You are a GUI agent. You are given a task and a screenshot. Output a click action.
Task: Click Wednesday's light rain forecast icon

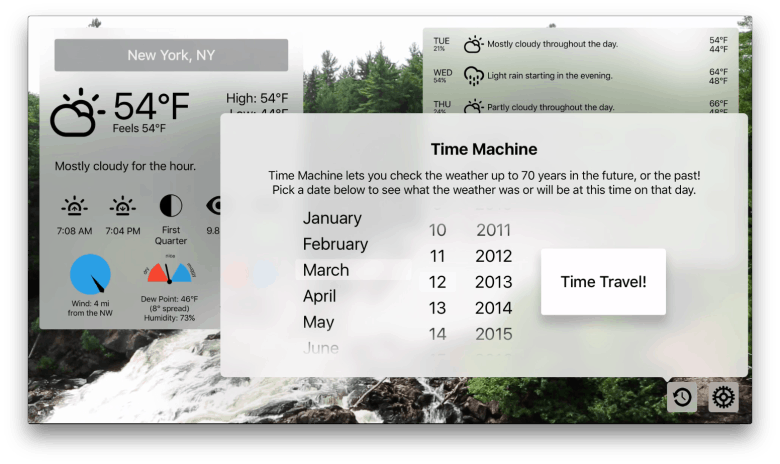coord(473,75)
